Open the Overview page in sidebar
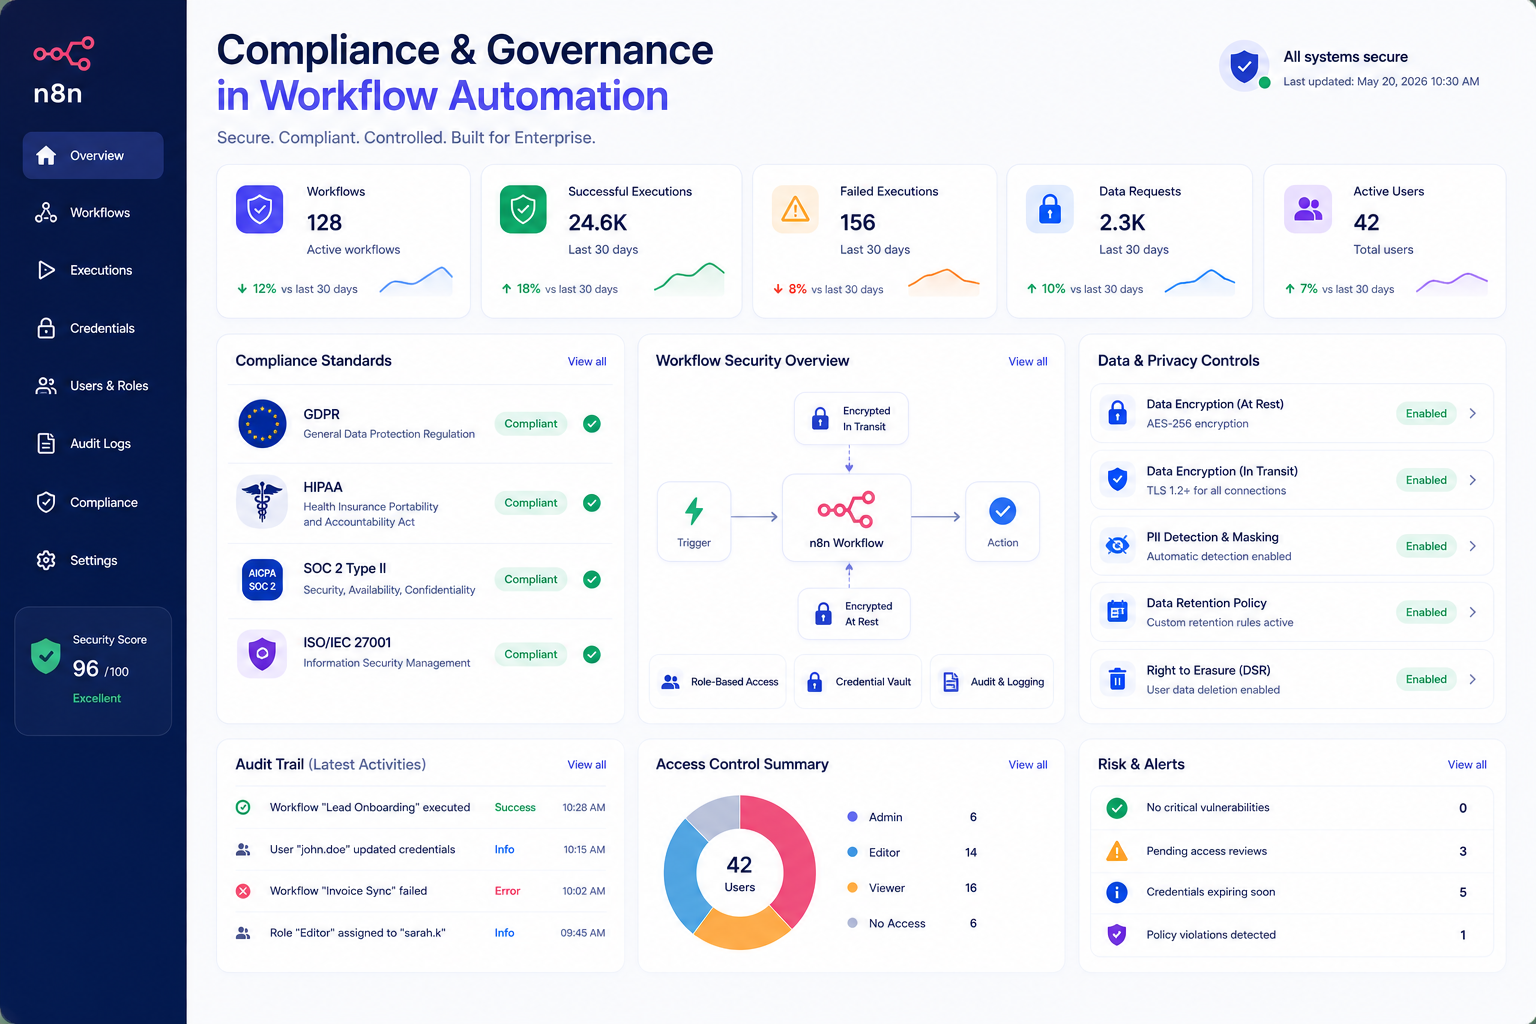 93,156
